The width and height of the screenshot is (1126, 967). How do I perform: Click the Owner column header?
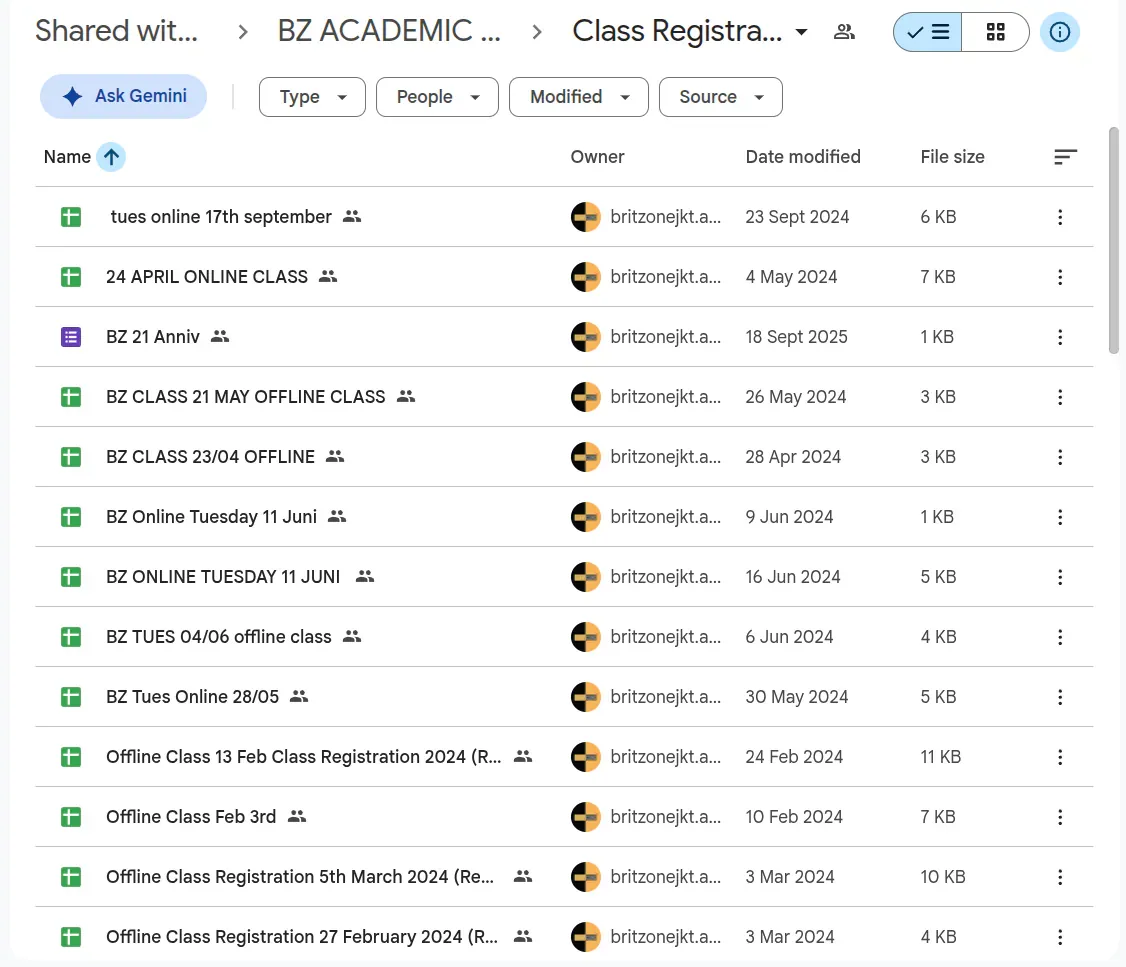coord(597,157)
